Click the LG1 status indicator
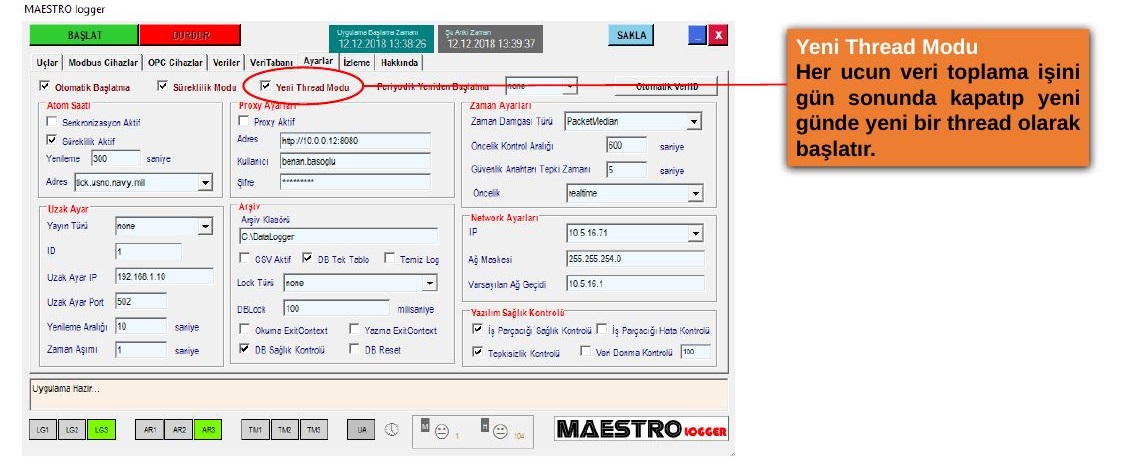Image resolution: width=1134 pixels, height=469 pixels. [x=43, y=430]
